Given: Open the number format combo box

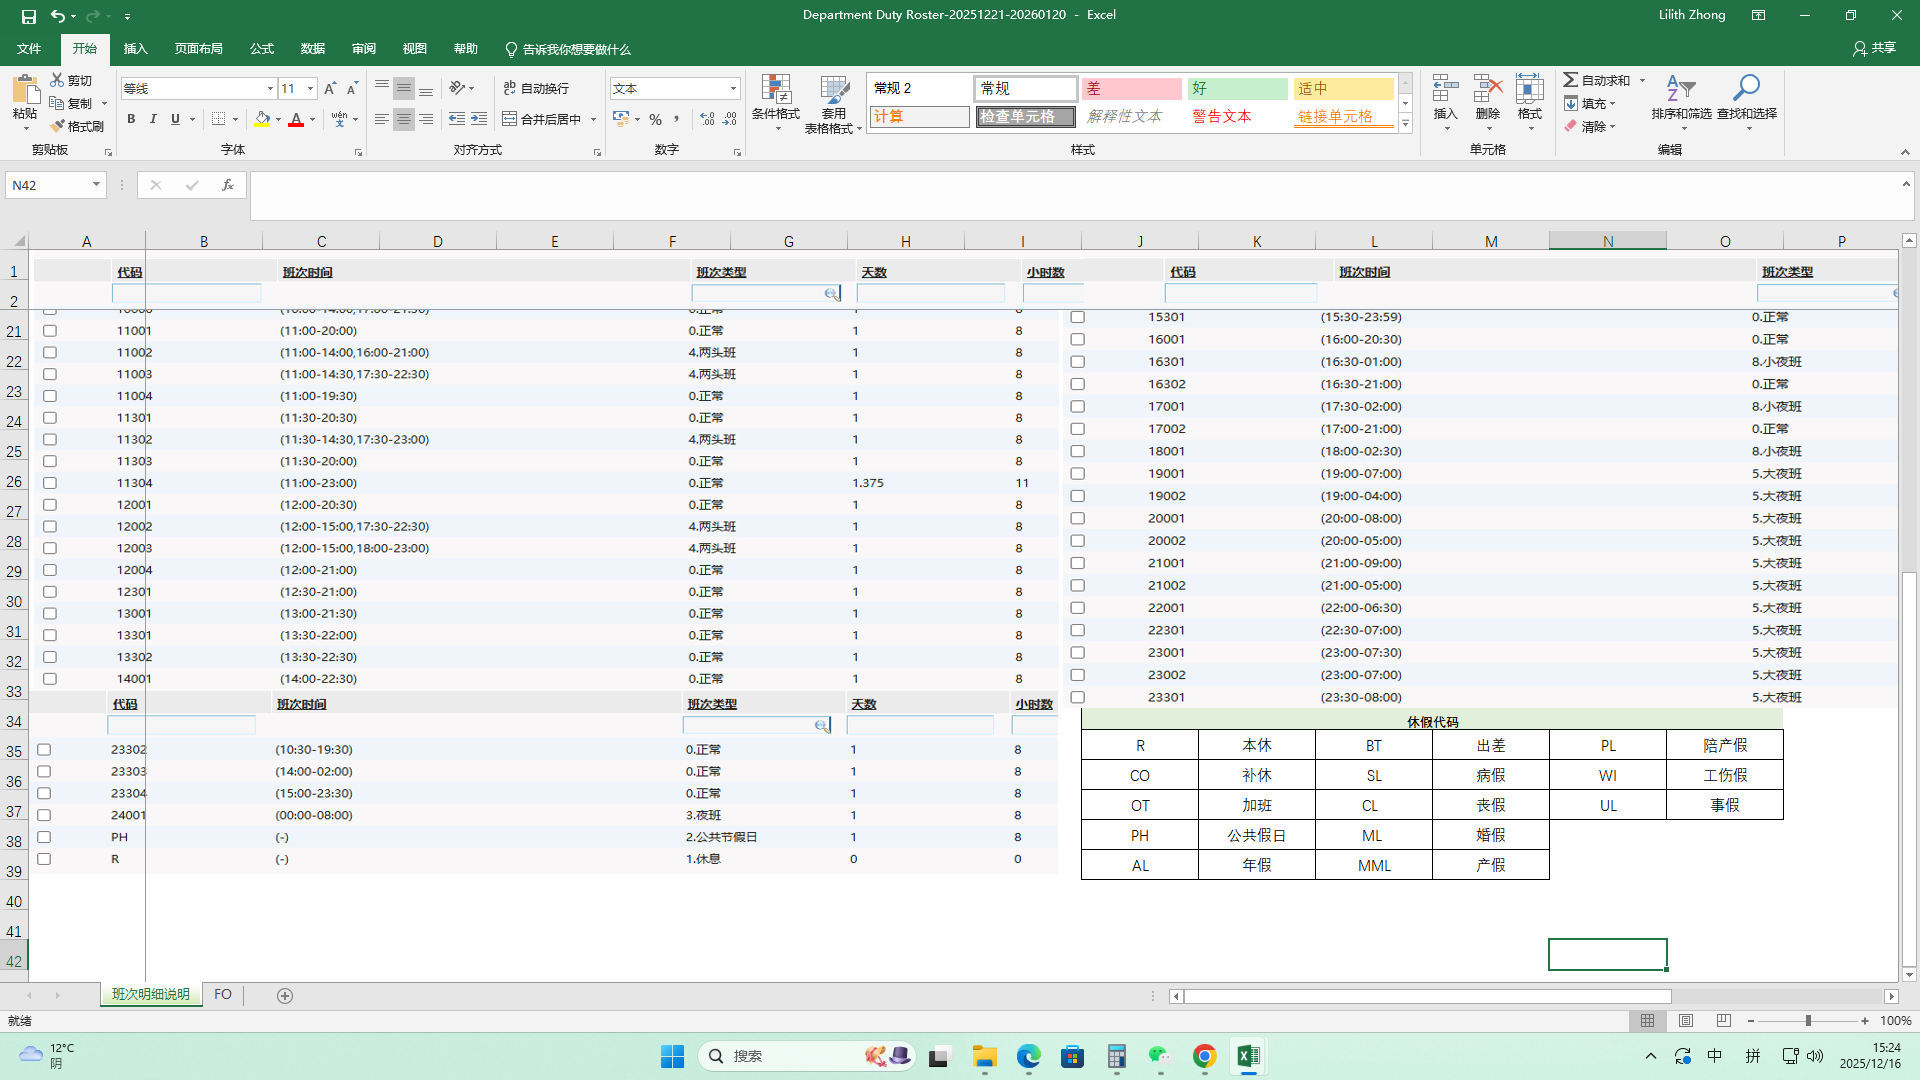Looking at the screenshot, I should coord(733,89).
